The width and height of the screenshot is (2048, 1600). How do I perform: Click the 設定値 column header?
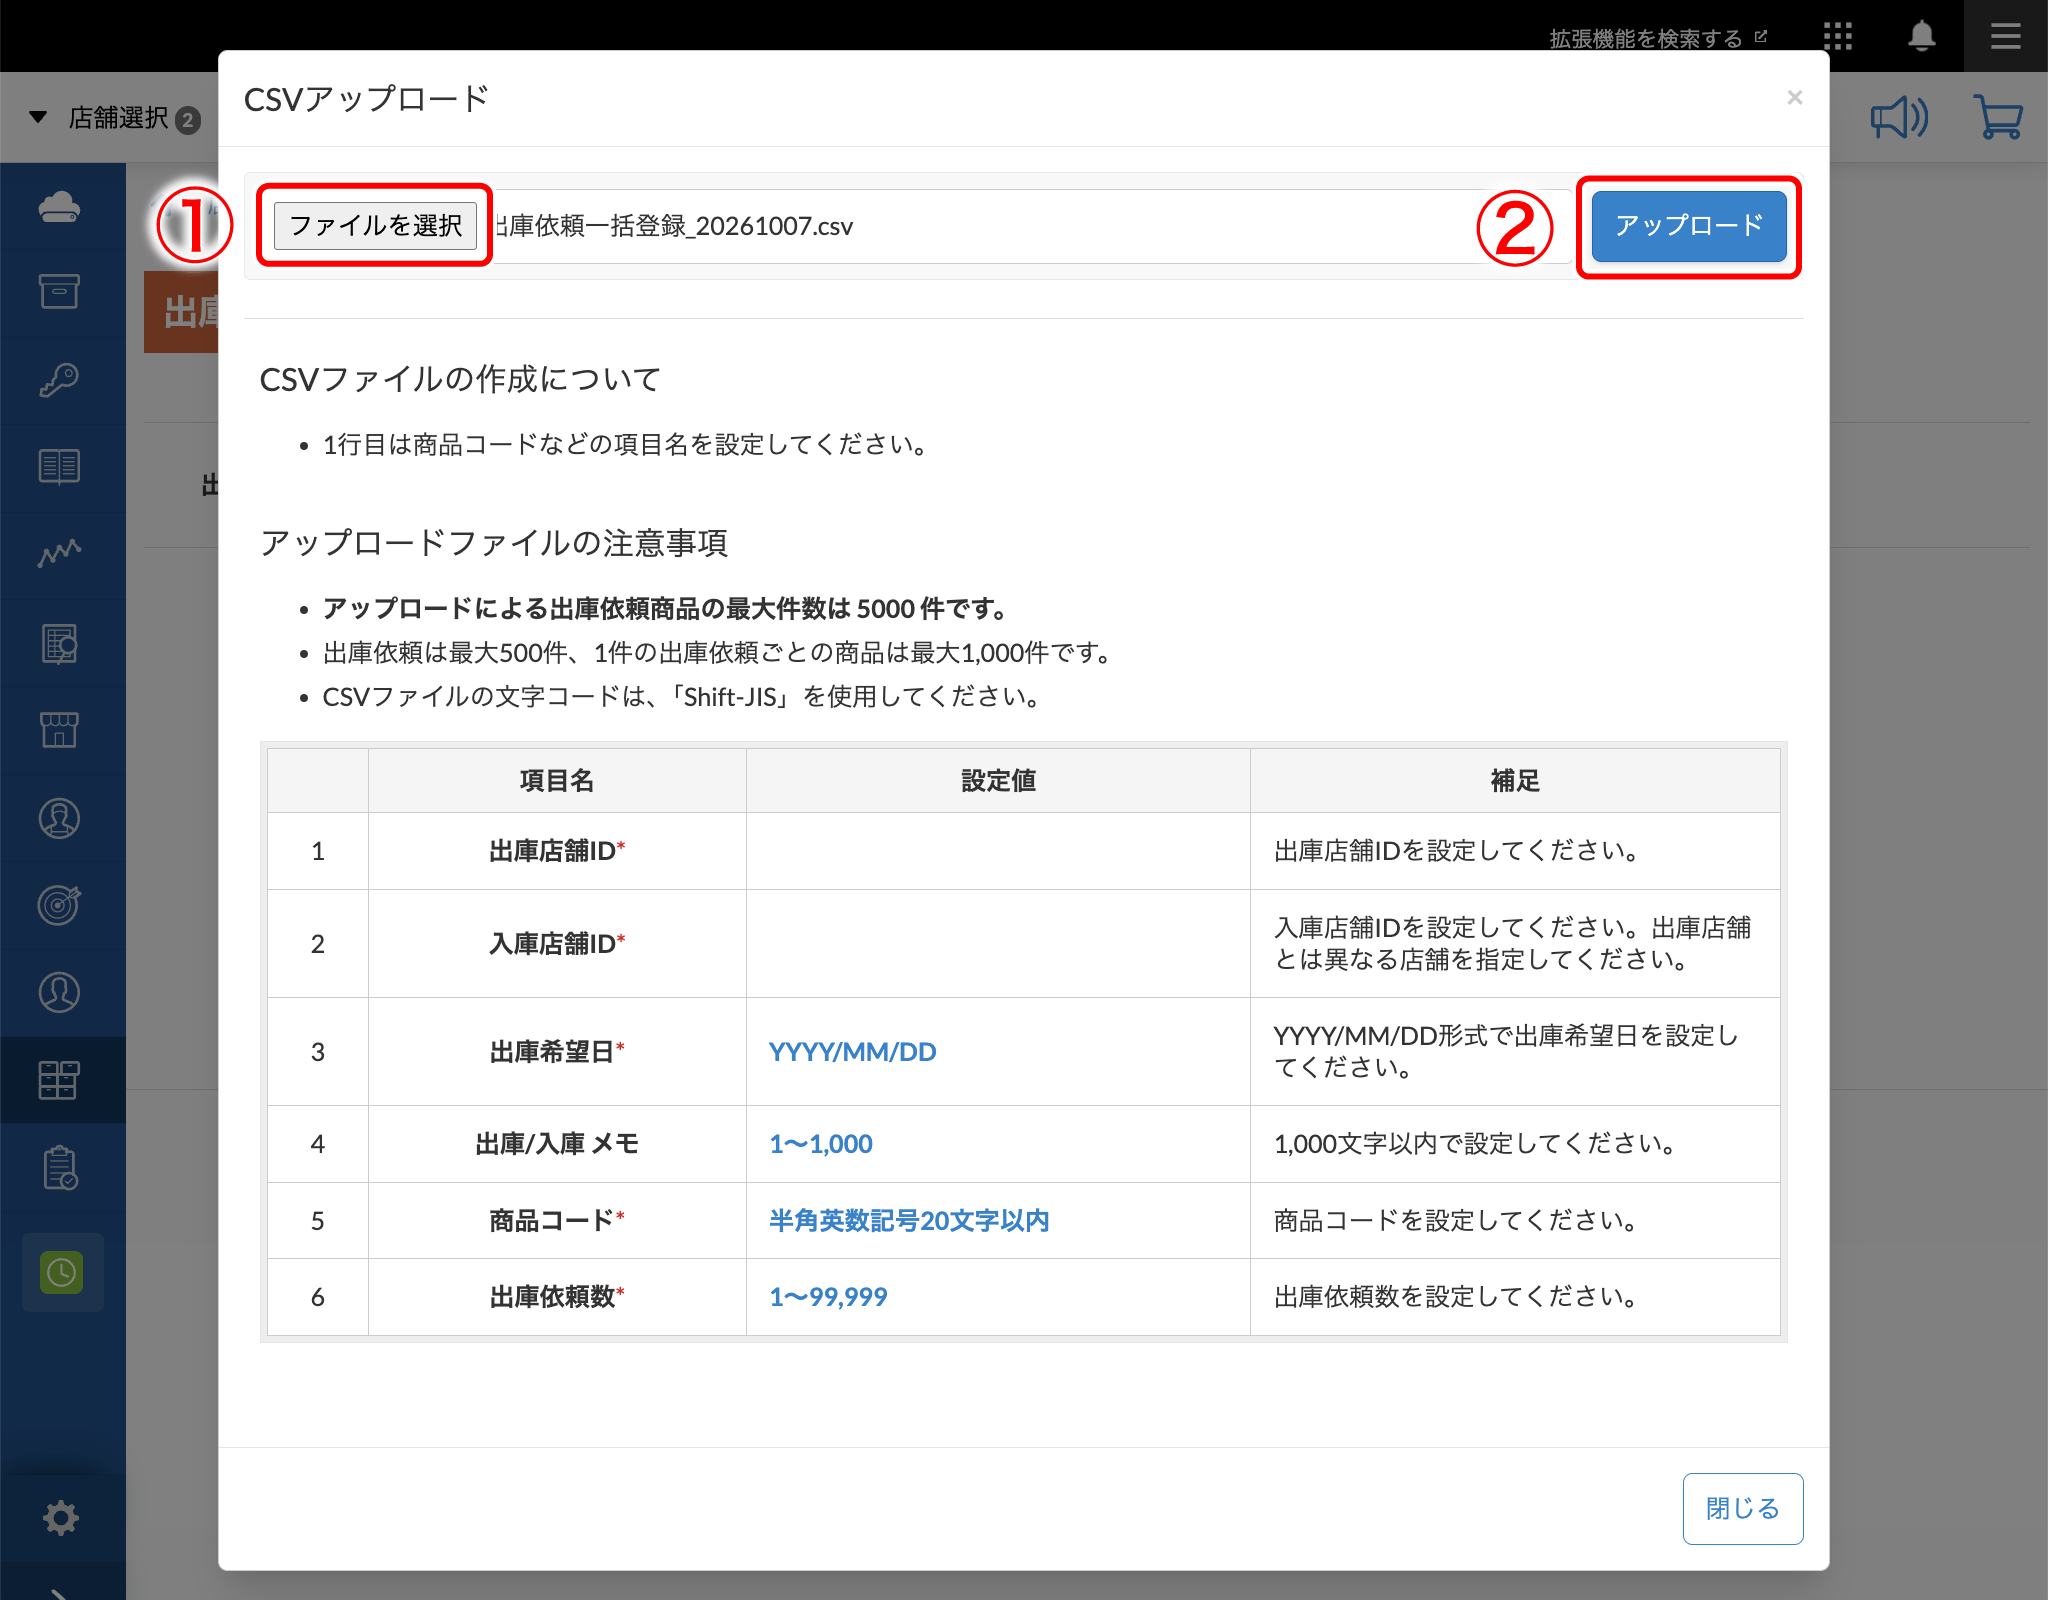pyautogui.click(x=998, y=781)
